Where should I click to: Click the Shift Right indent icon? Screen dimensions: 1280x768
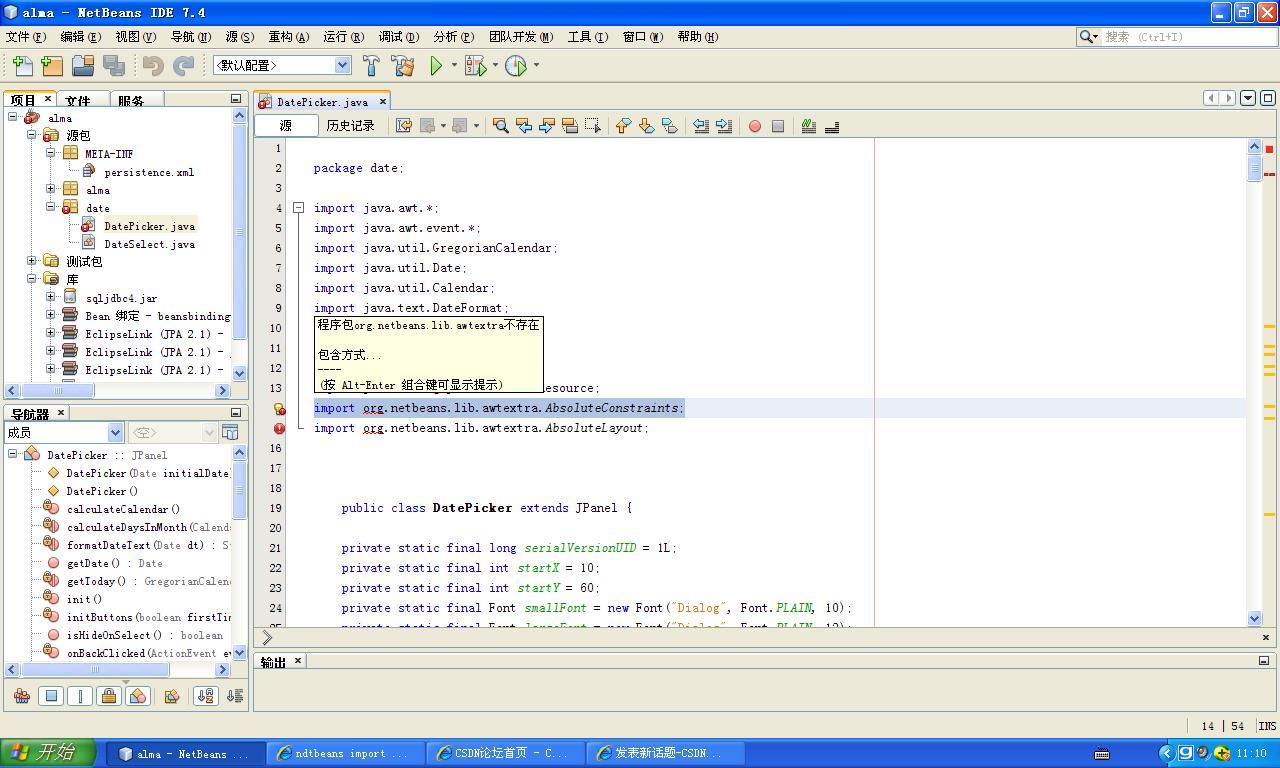point(723,125)
